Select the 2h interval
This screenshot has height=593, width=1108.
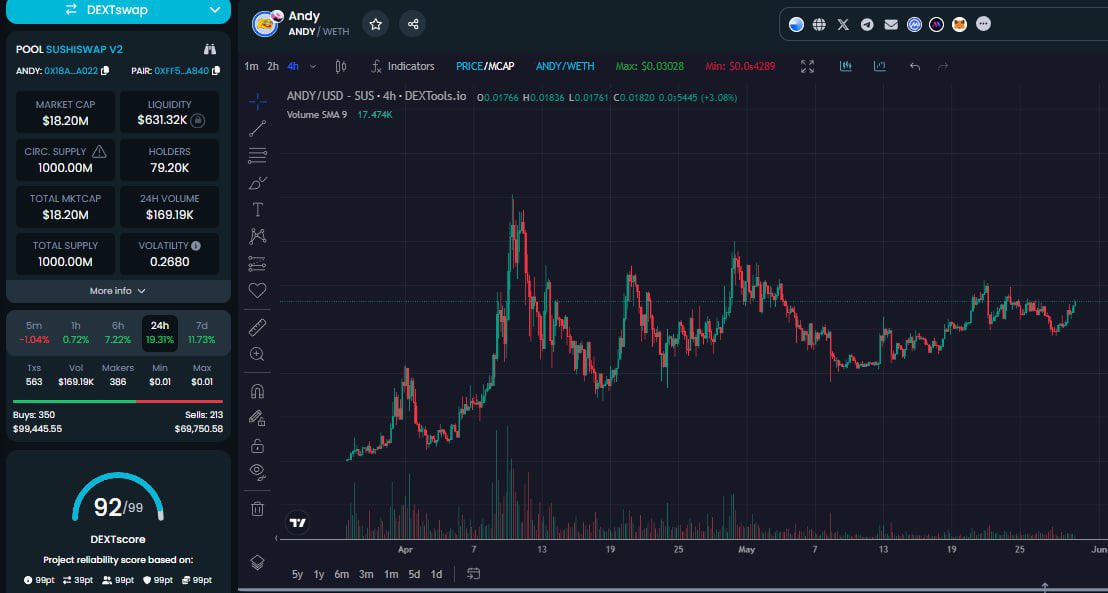[x=273, y=66]
